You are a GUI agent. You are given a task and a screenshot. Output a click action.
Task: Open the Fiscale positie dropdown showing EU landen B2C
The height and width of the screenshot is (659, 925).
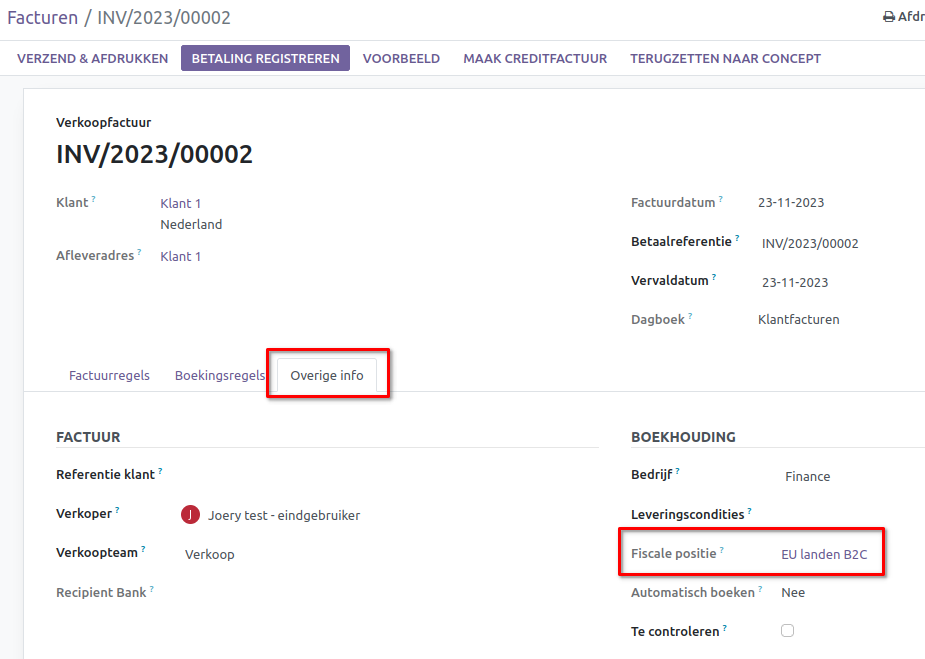pos(824,553)
